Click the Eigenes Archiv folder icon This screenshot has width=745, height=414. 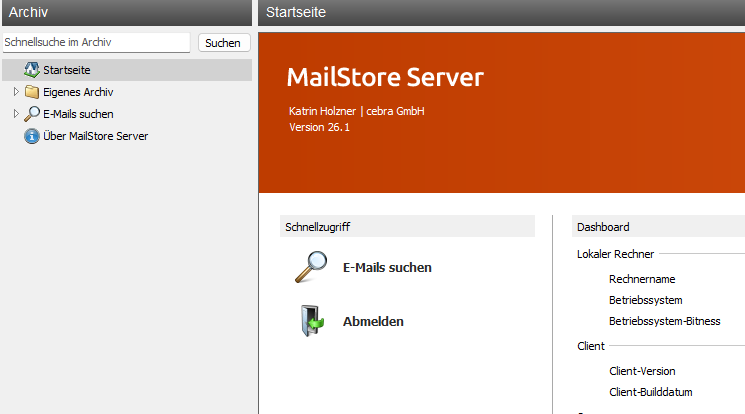[31, 92]
